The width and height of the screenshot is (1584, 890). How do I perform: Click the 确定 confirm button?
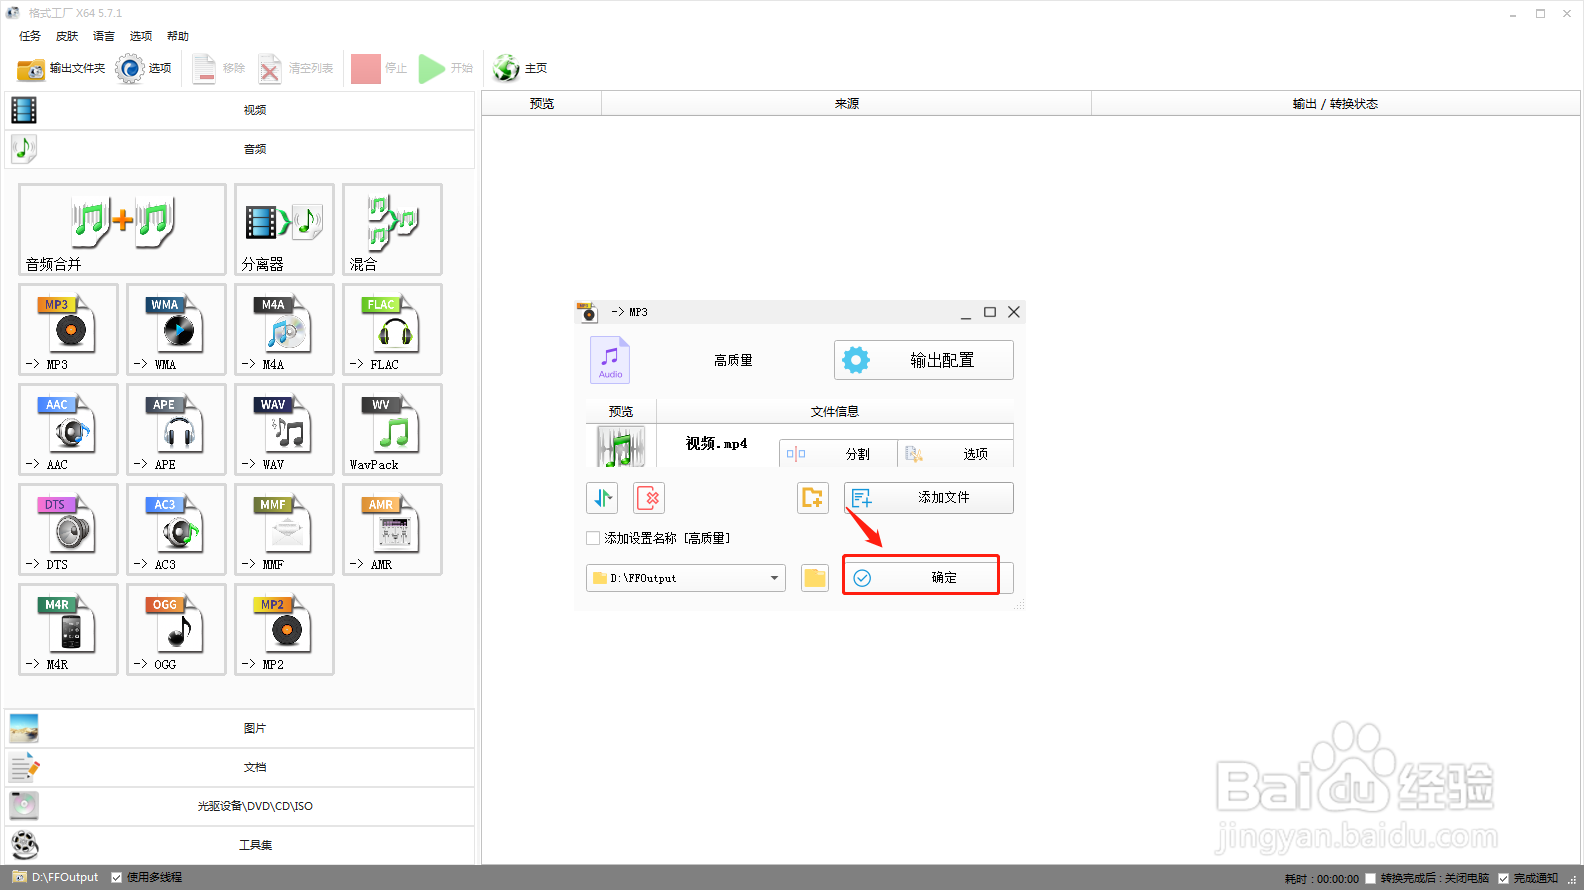(x=929, y=578)
